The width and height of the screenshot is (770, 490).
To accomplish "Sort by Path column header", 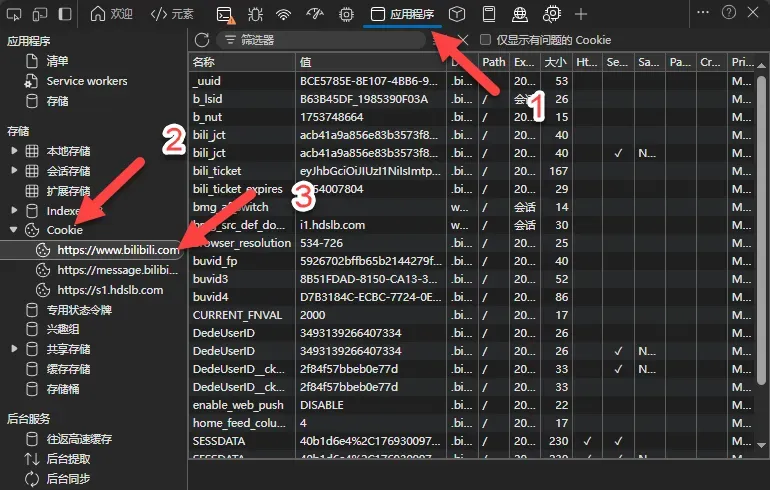I will click(494, 62).
